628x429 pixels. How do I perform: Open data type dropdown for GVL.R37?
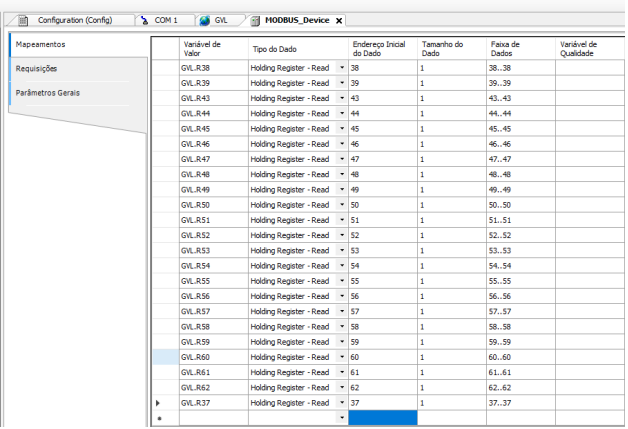point(341,402)
